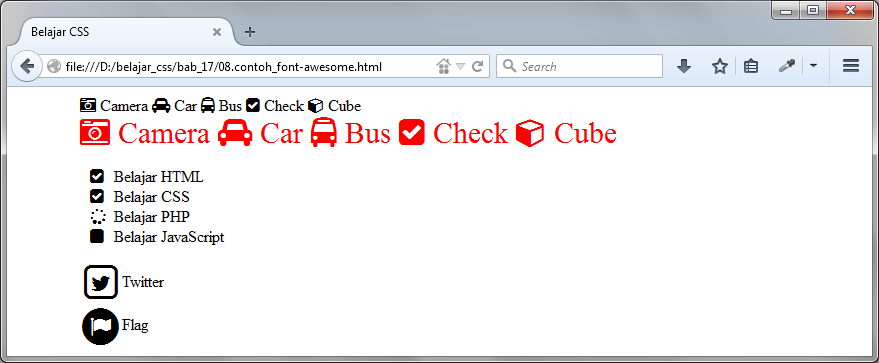Click the large red camera icon

click(95, 132)
